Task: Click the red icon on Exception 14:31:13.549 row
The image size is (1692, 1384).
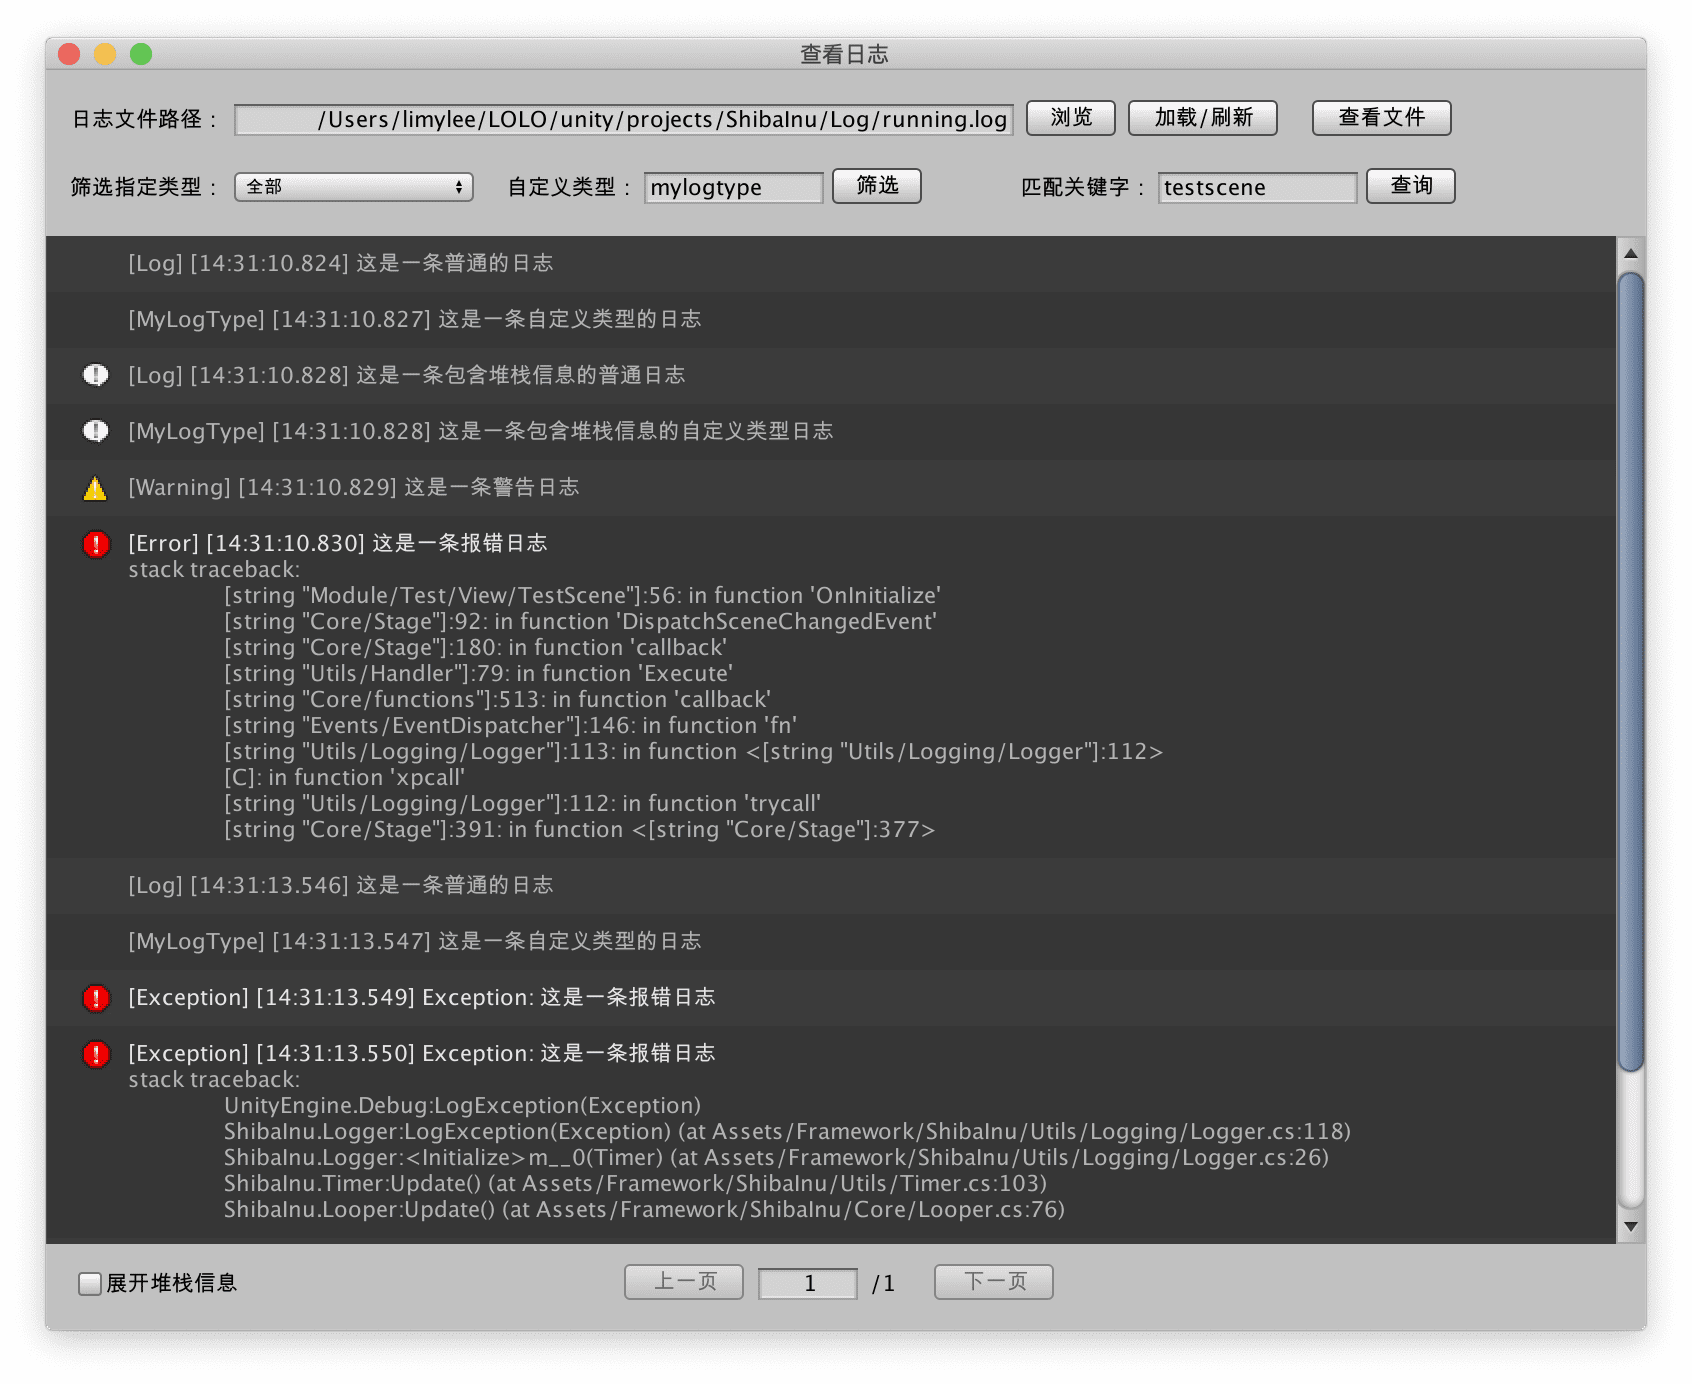Action: pyautogui.click(x=95, y=998)
